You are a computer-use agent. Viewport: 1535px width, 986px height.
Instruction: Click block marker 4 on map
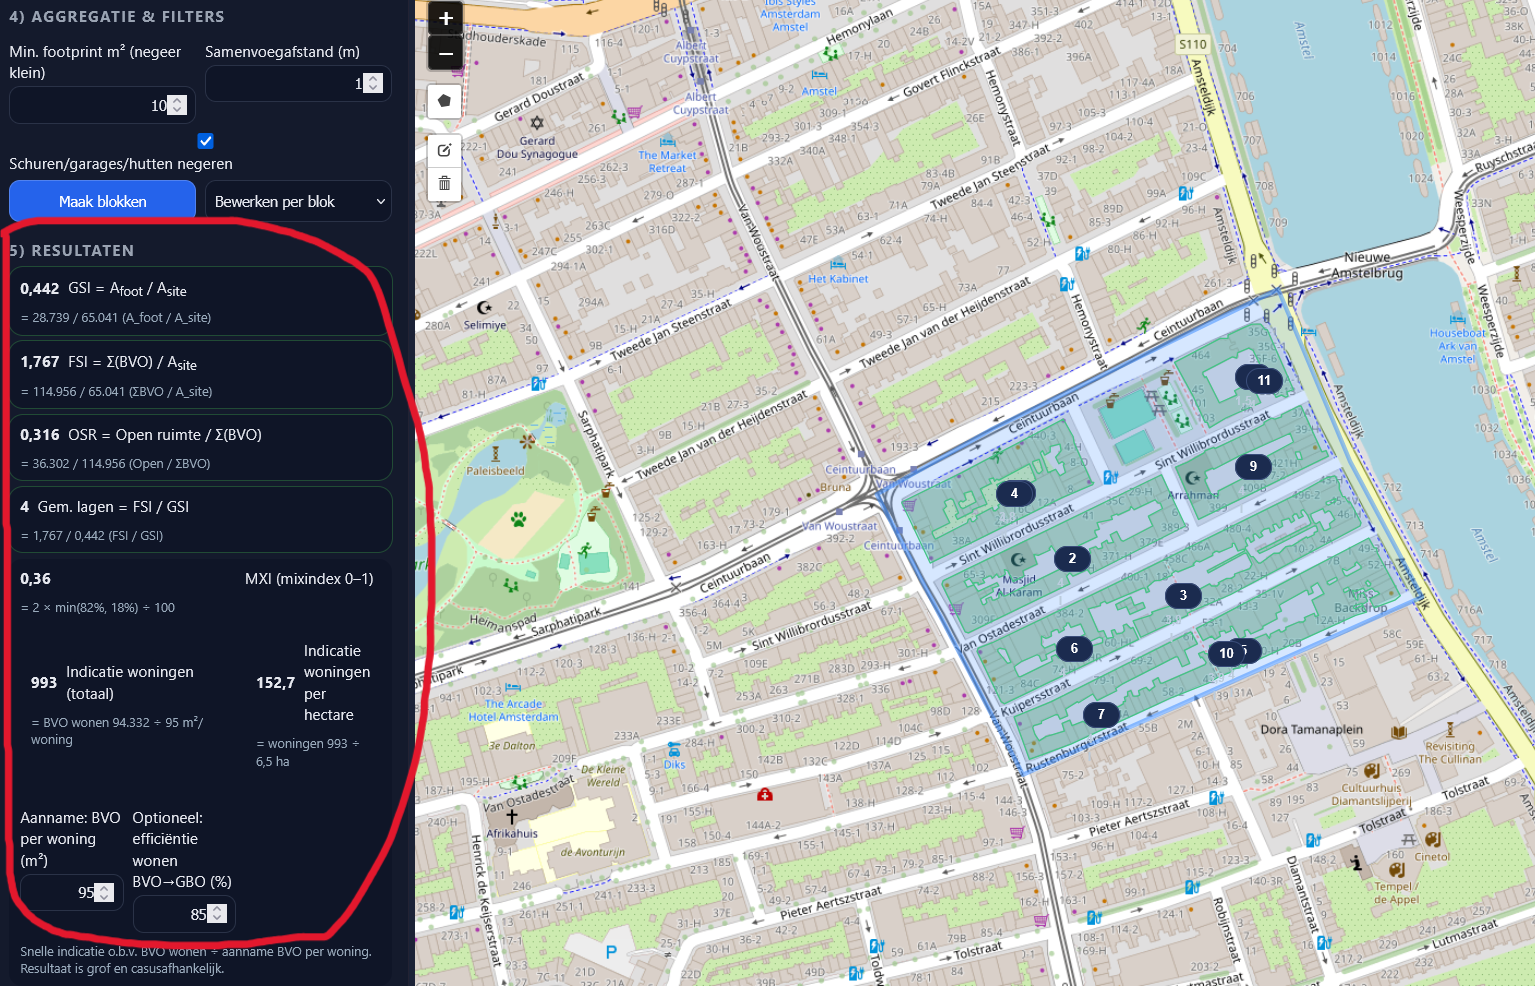(x=1014, y=493)
